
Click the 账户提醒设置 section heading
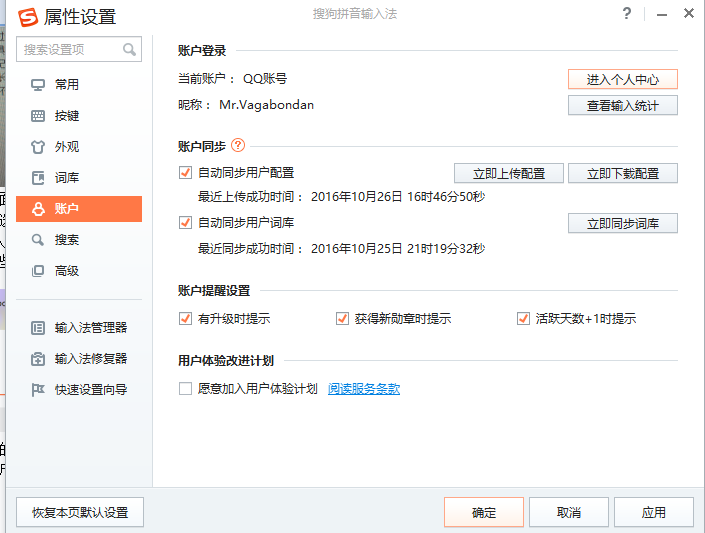point(214,291)
